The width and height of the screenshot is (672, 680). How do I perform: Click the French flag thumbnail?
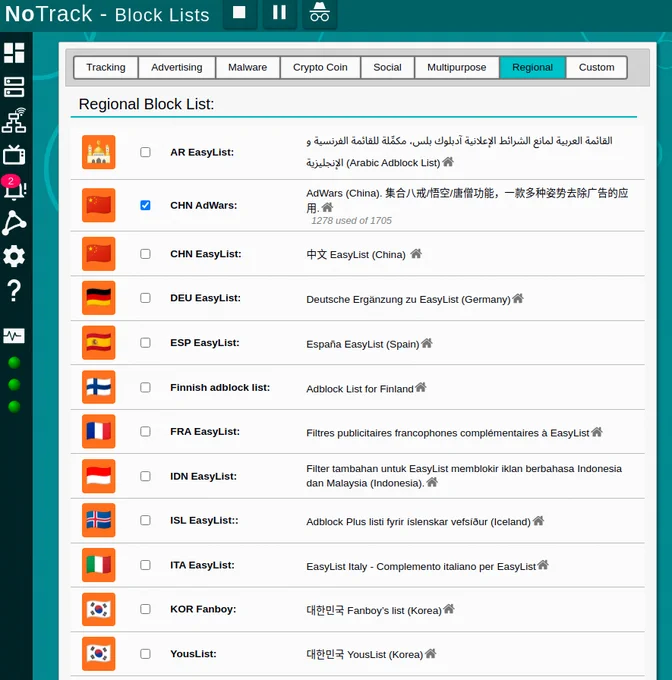[x=99, y=432]
